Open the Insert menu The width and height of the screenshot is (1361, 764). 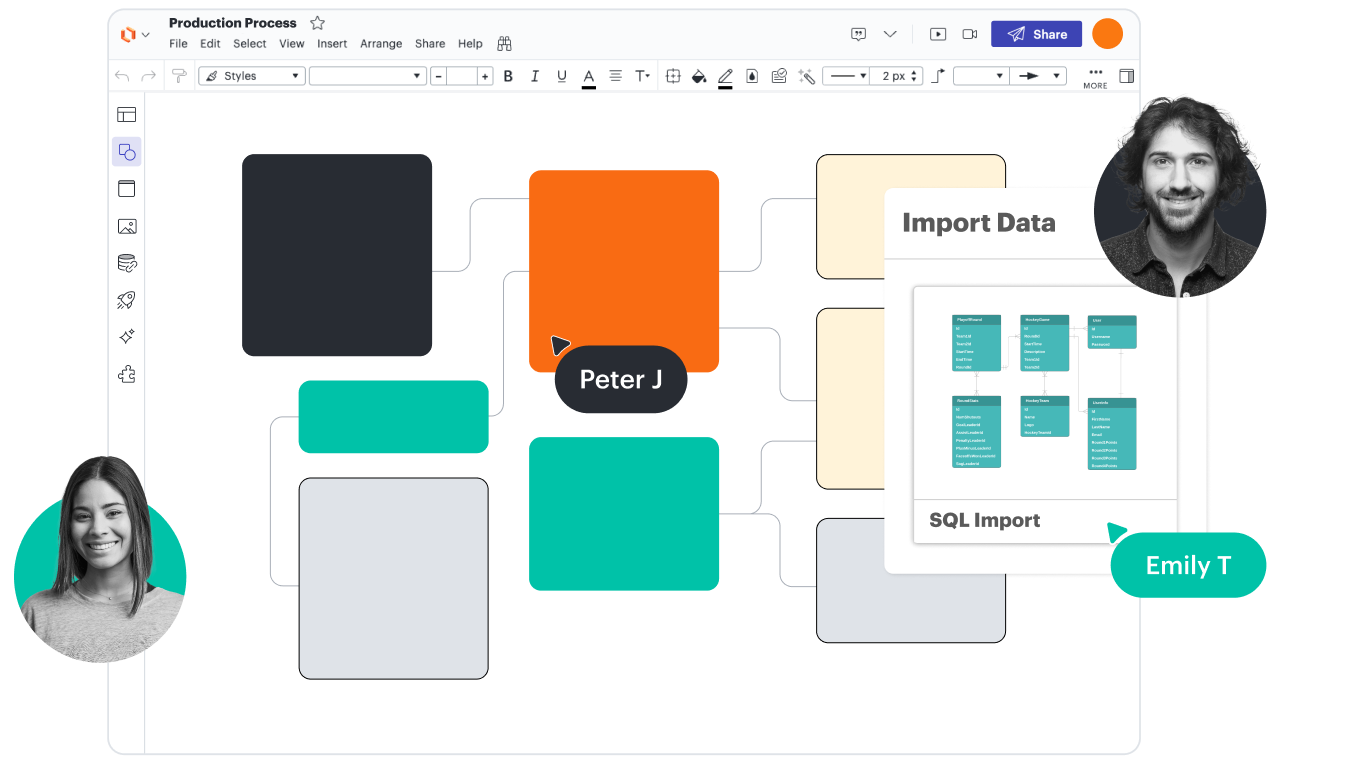pyautogui.click(x=332, y=44)
